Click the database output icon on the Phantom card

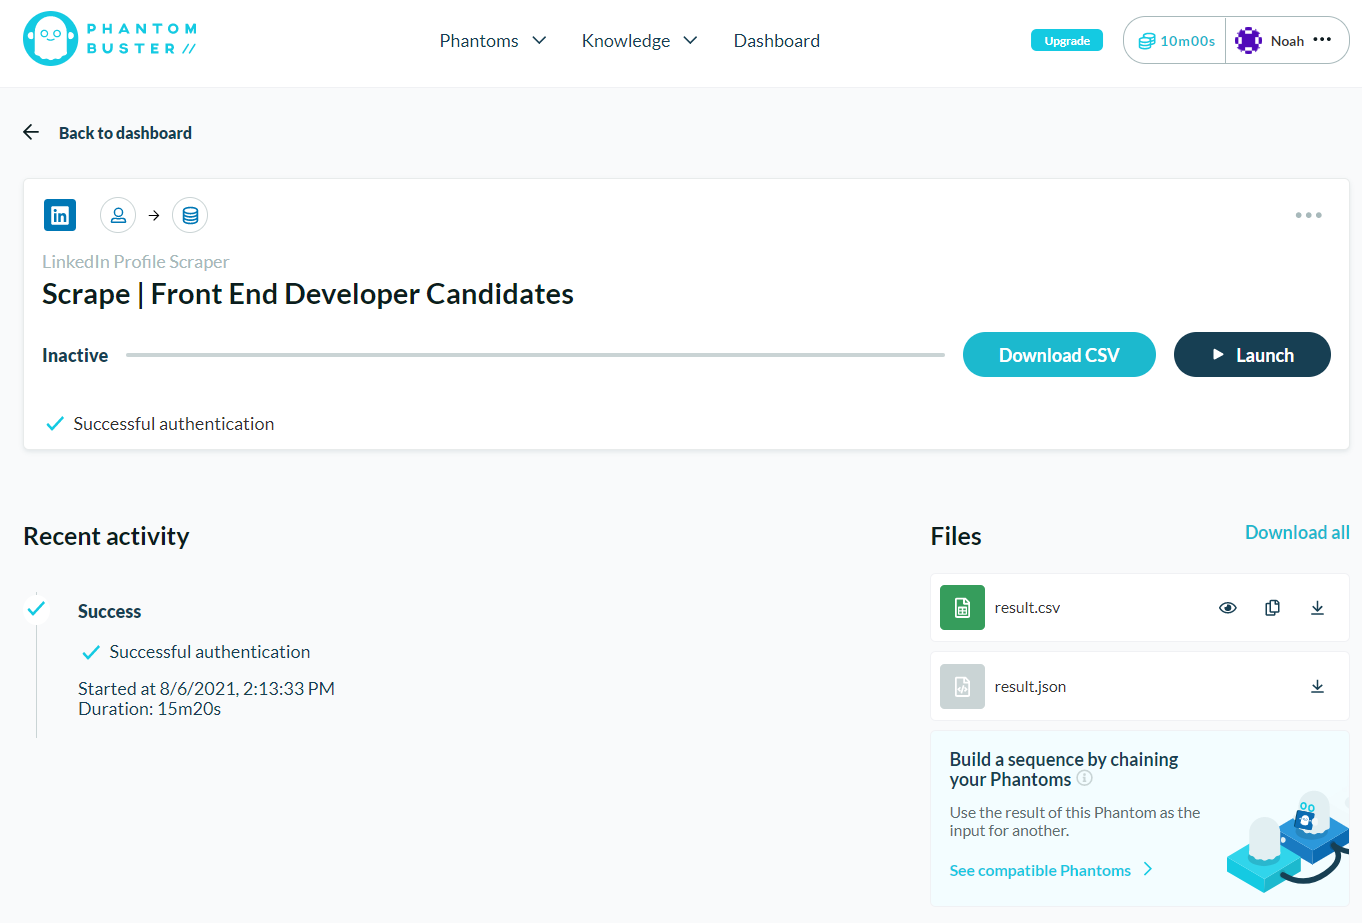[190, 214]
